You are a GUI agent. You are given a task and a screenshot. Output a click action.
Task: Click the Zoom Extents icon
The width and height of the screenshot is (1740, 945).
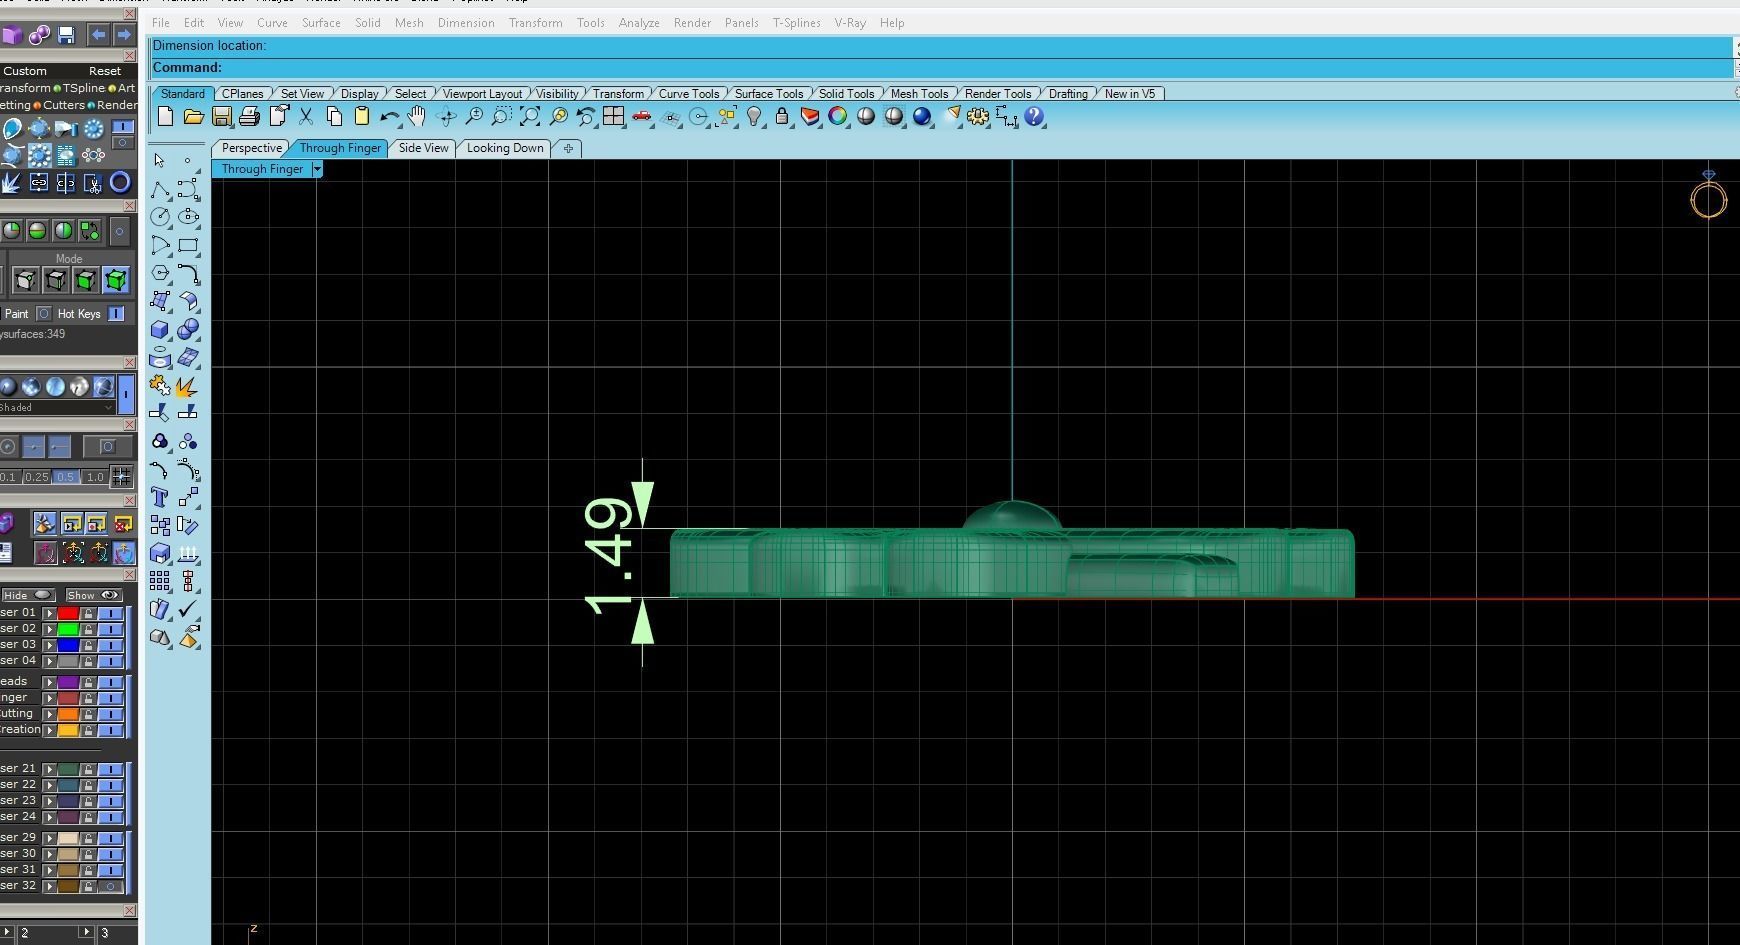click(x=530, y=117)
